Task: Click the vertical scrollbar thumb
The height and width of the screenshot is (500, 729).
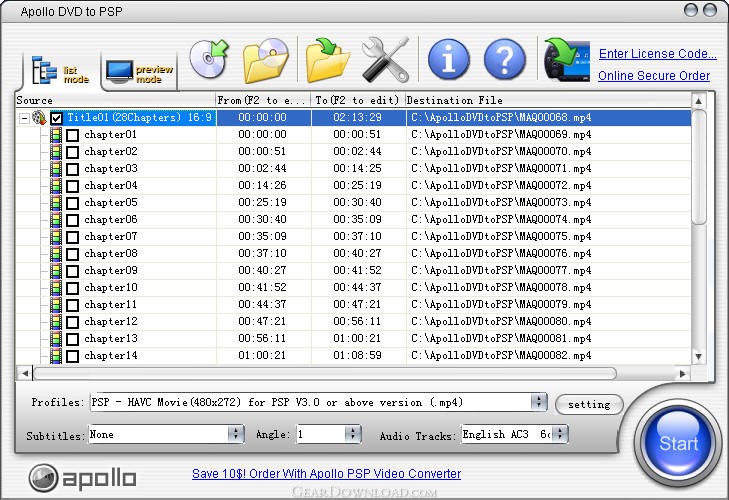Action: coord(698,167)
